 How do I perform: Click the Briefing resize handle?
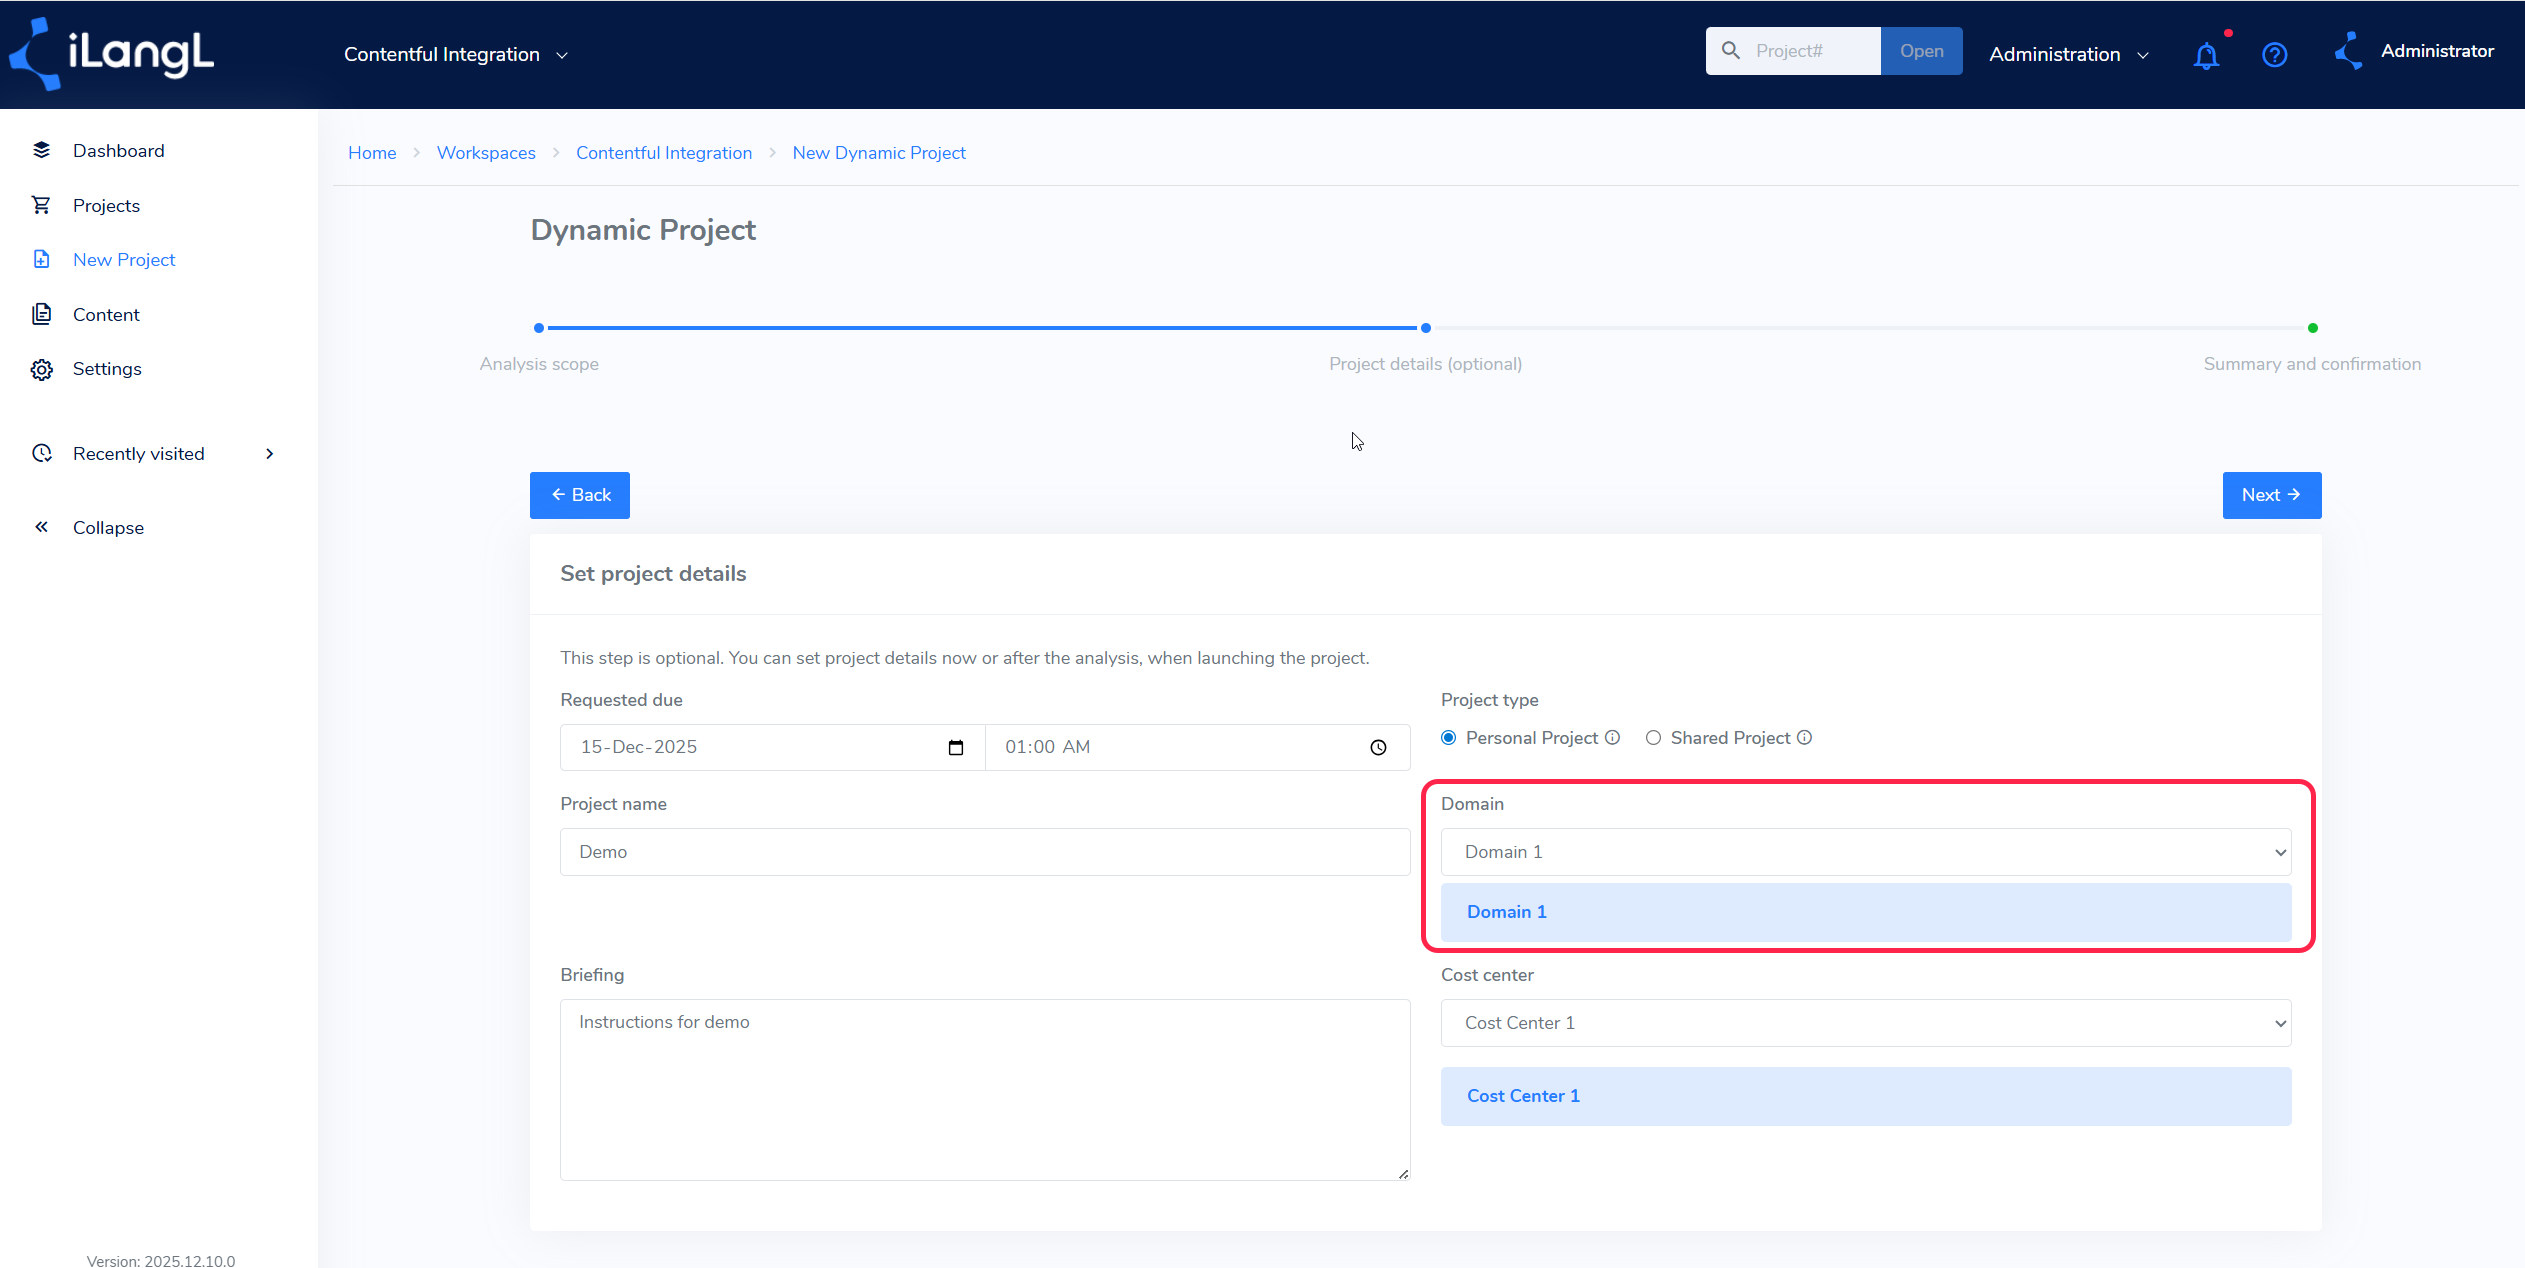click(x=1403, y=1174)
